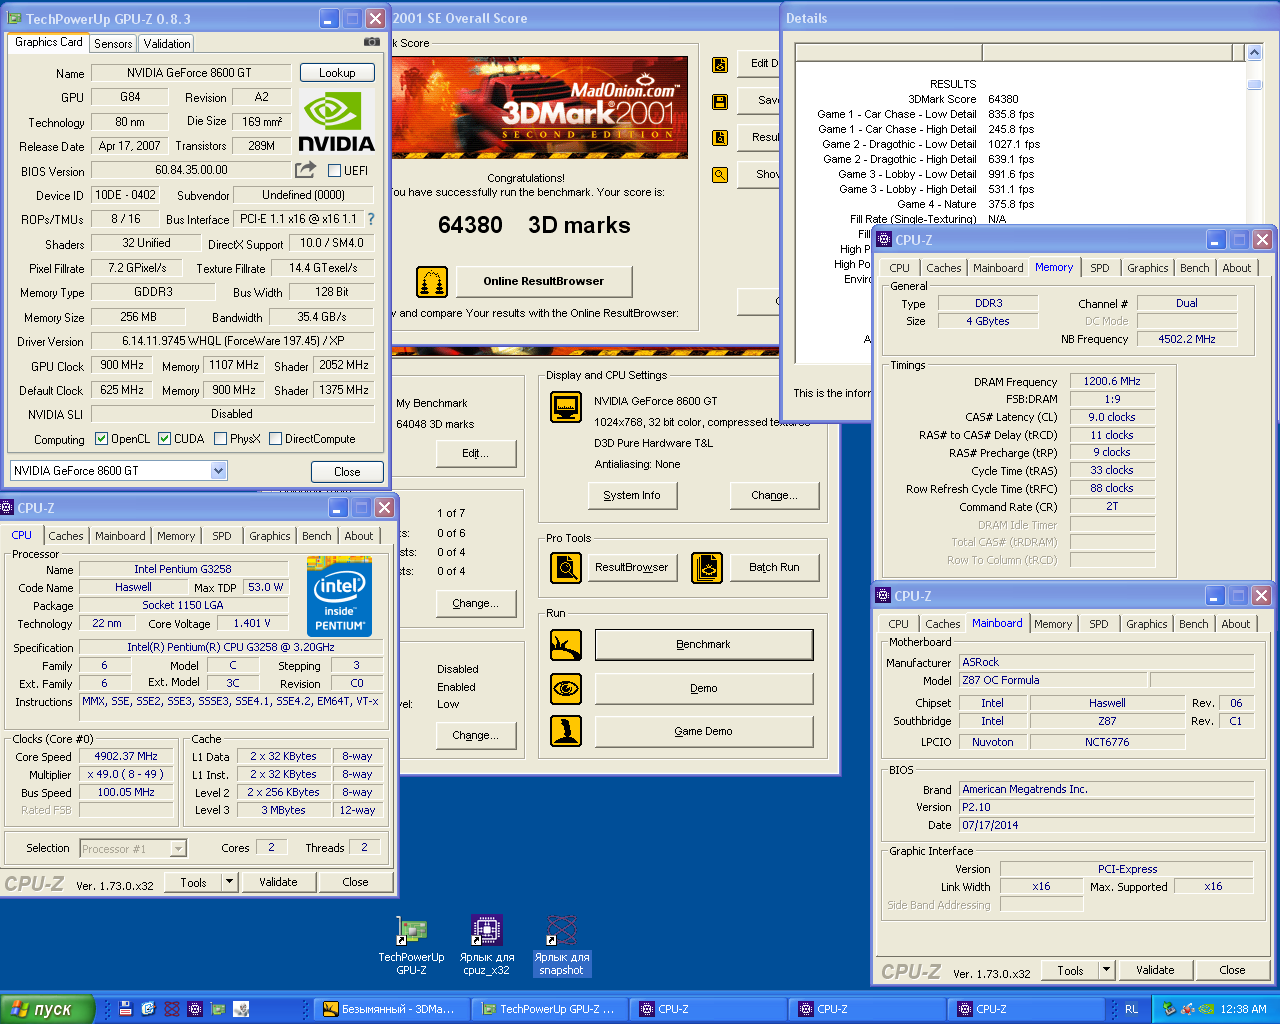Screen dimensions: 1280x1024
Task: Open the Tools dropdown arrow in the Mainboard window
Action: pos(1107,970)
